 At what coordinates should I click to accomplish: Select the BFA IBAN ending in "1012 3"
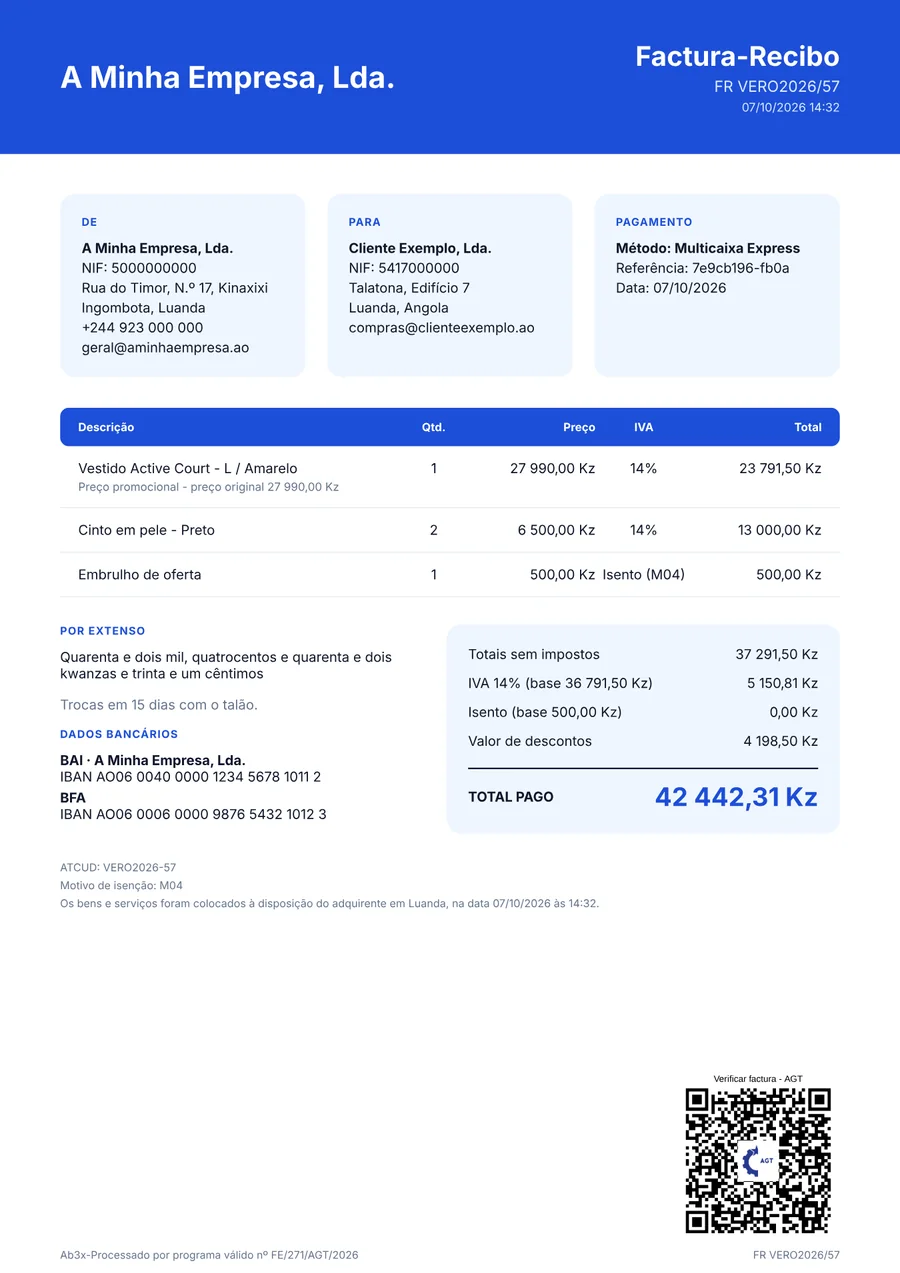coord(193,815)
